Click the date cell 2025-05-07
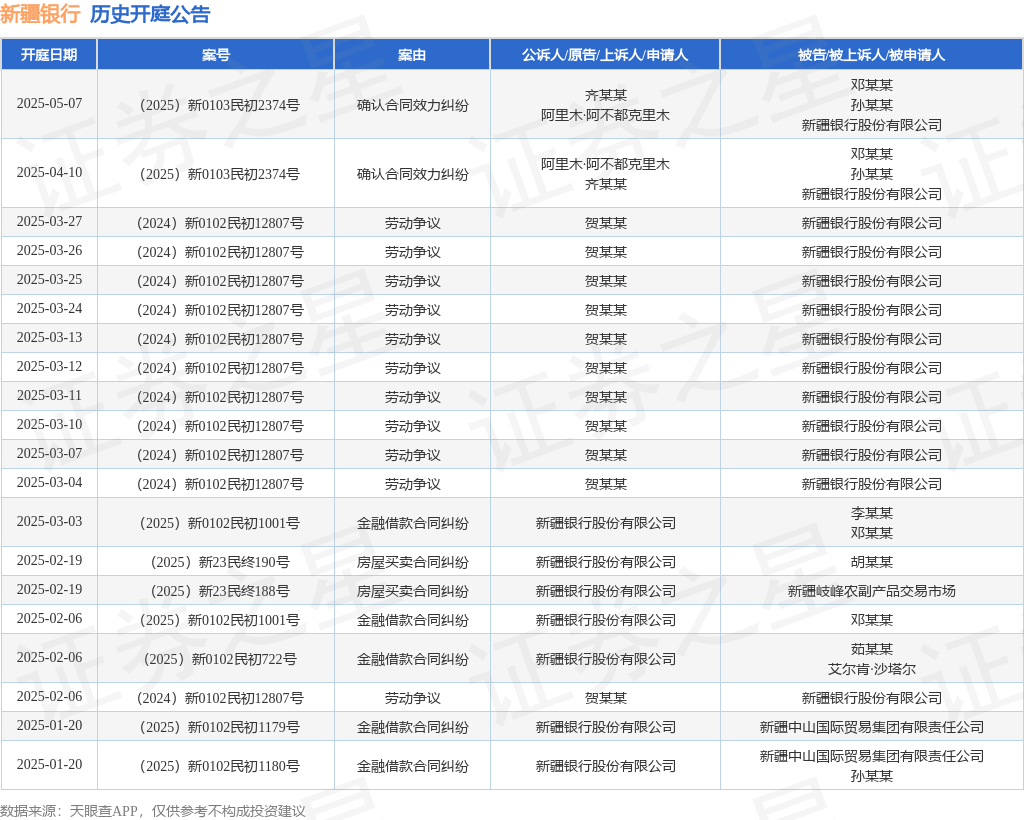The width and height of the screenshot is (1024, 820). coord(50,103)
